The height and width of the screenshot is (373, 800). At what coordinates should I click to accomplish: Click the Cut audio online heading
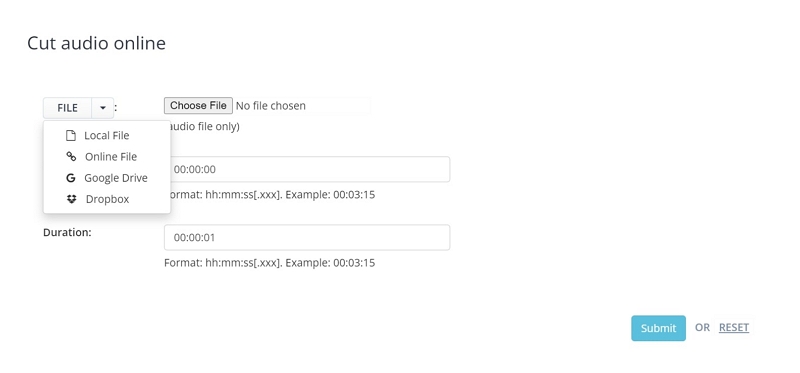pyautogui.click(x=96, y=43)
